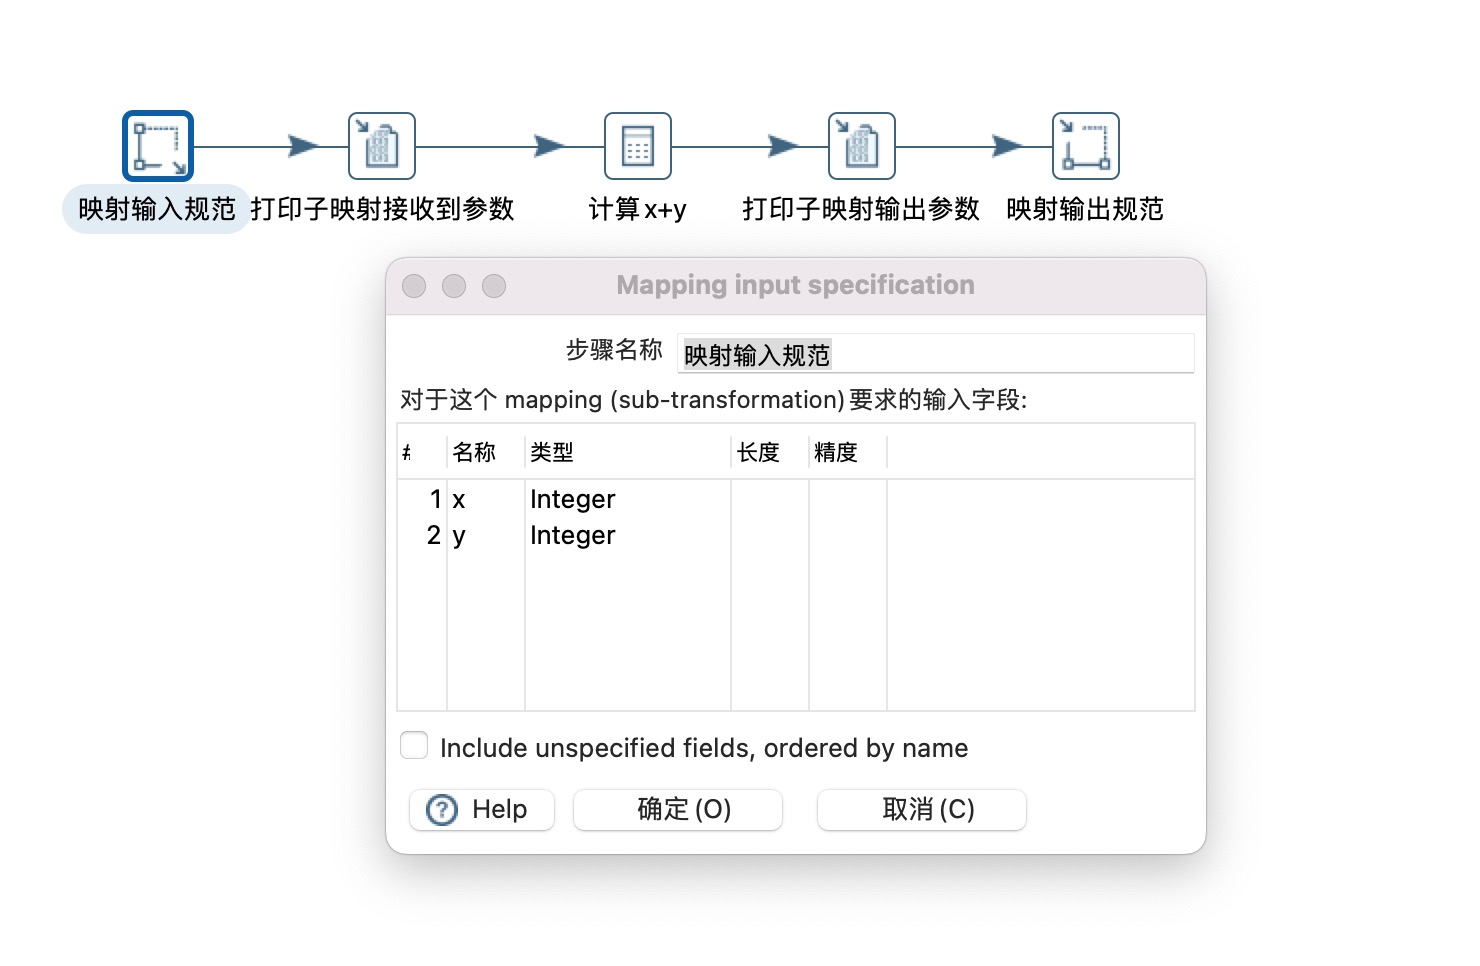Viewport: 1480px width, 966px height.
Task: Click the 类型 column header
Action: coord(551,452)
